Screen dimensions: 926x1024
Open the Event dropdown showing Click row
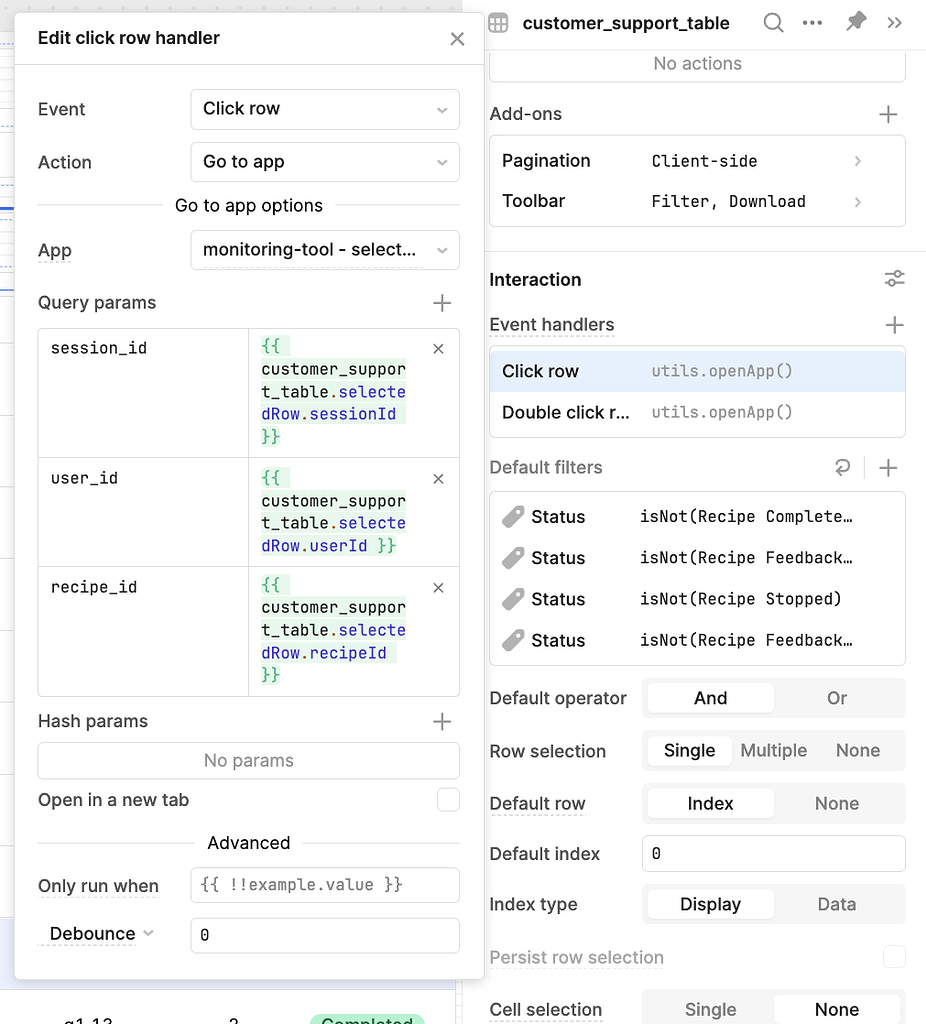[x=324, y=109]
